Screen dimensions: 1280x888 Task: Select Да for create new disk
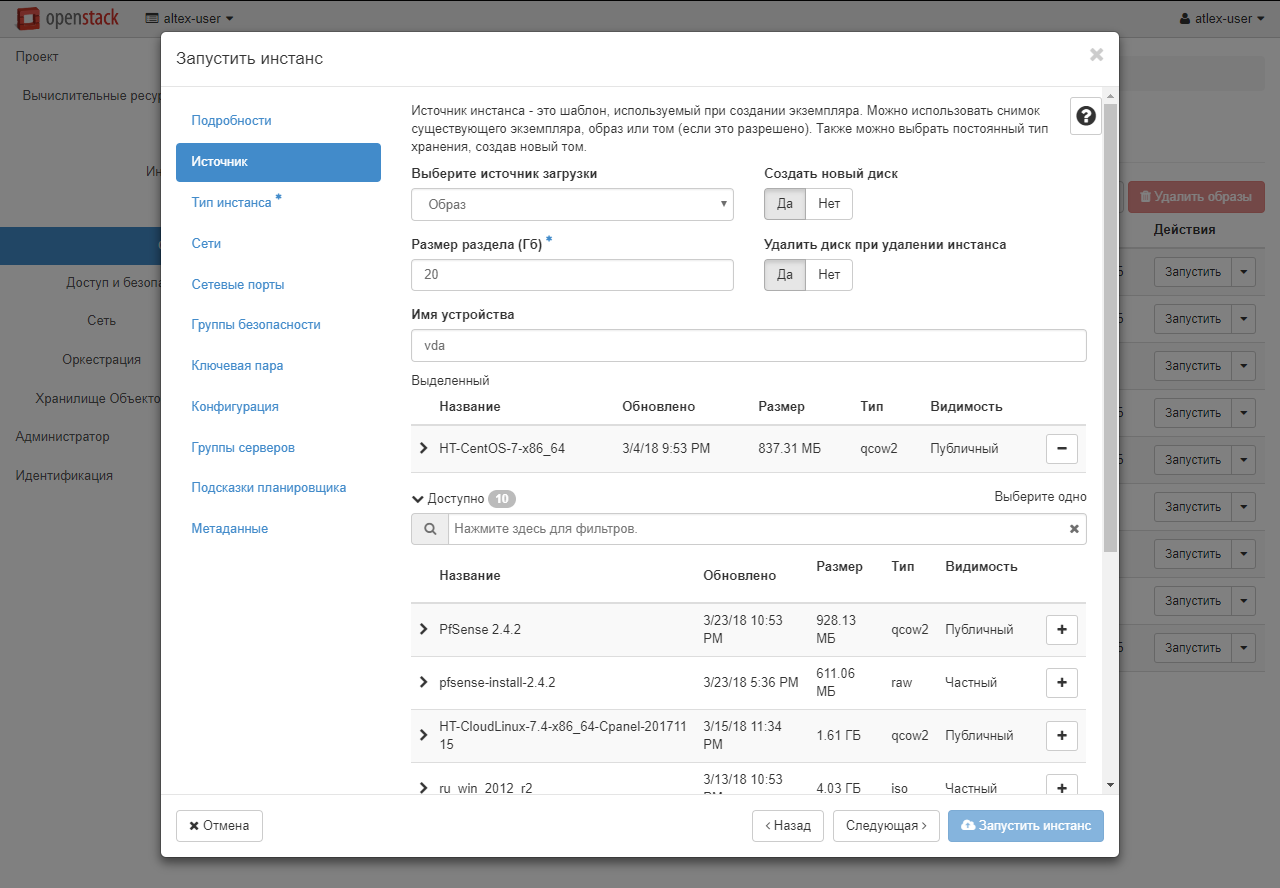click(785, 204)
